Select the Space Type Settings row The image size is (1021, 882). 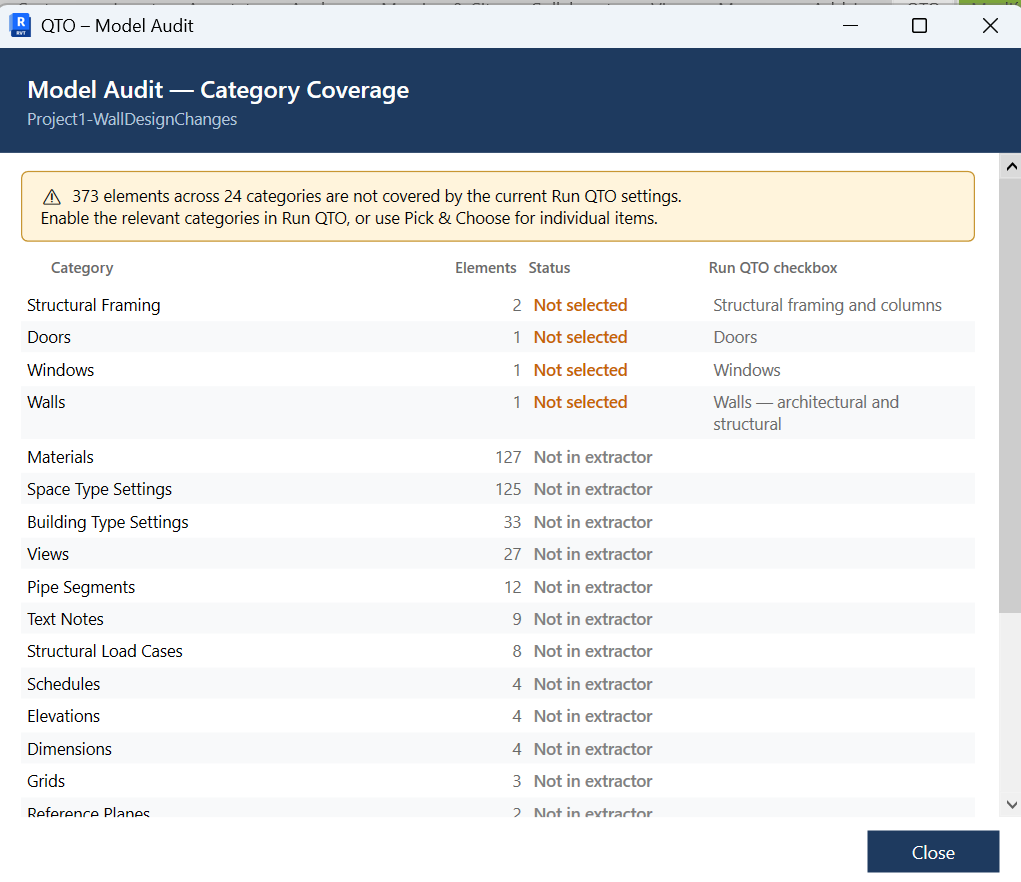coord(498,489)
